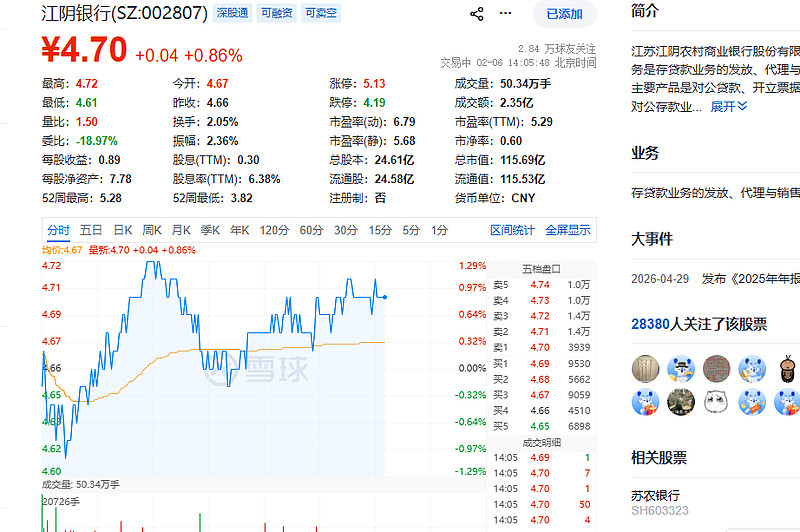Click the 五档盘口 header
This screenshot has width=800, height=532.
pyautogui.click(x=541, y=269)
